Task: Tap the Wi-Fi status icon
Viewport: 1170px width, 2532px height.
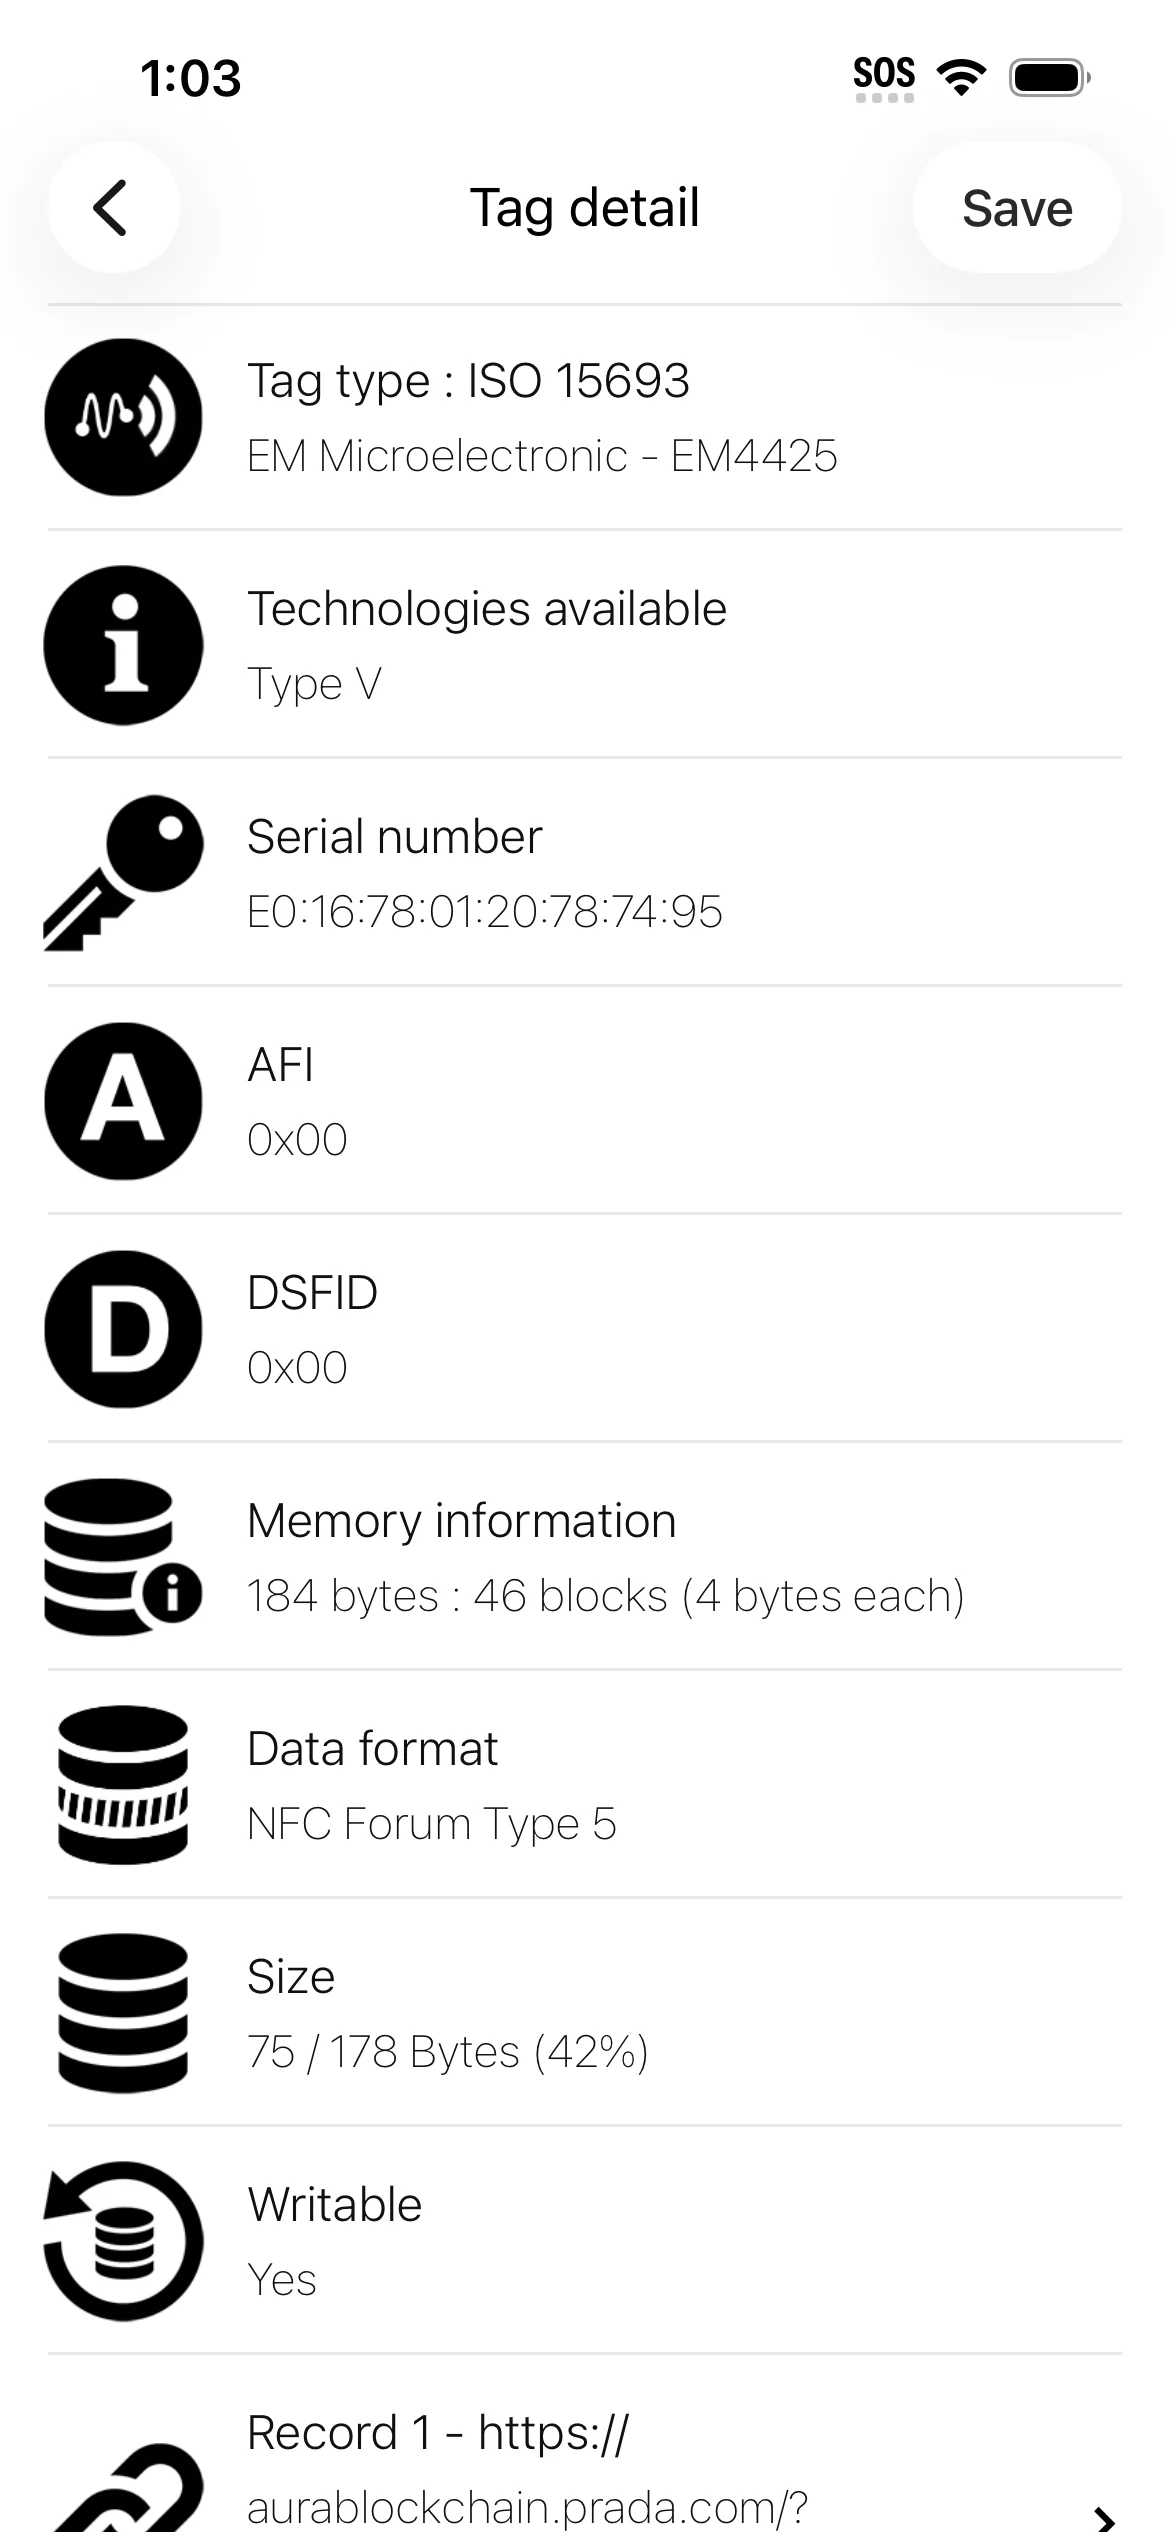Action: tap(962, 76)
